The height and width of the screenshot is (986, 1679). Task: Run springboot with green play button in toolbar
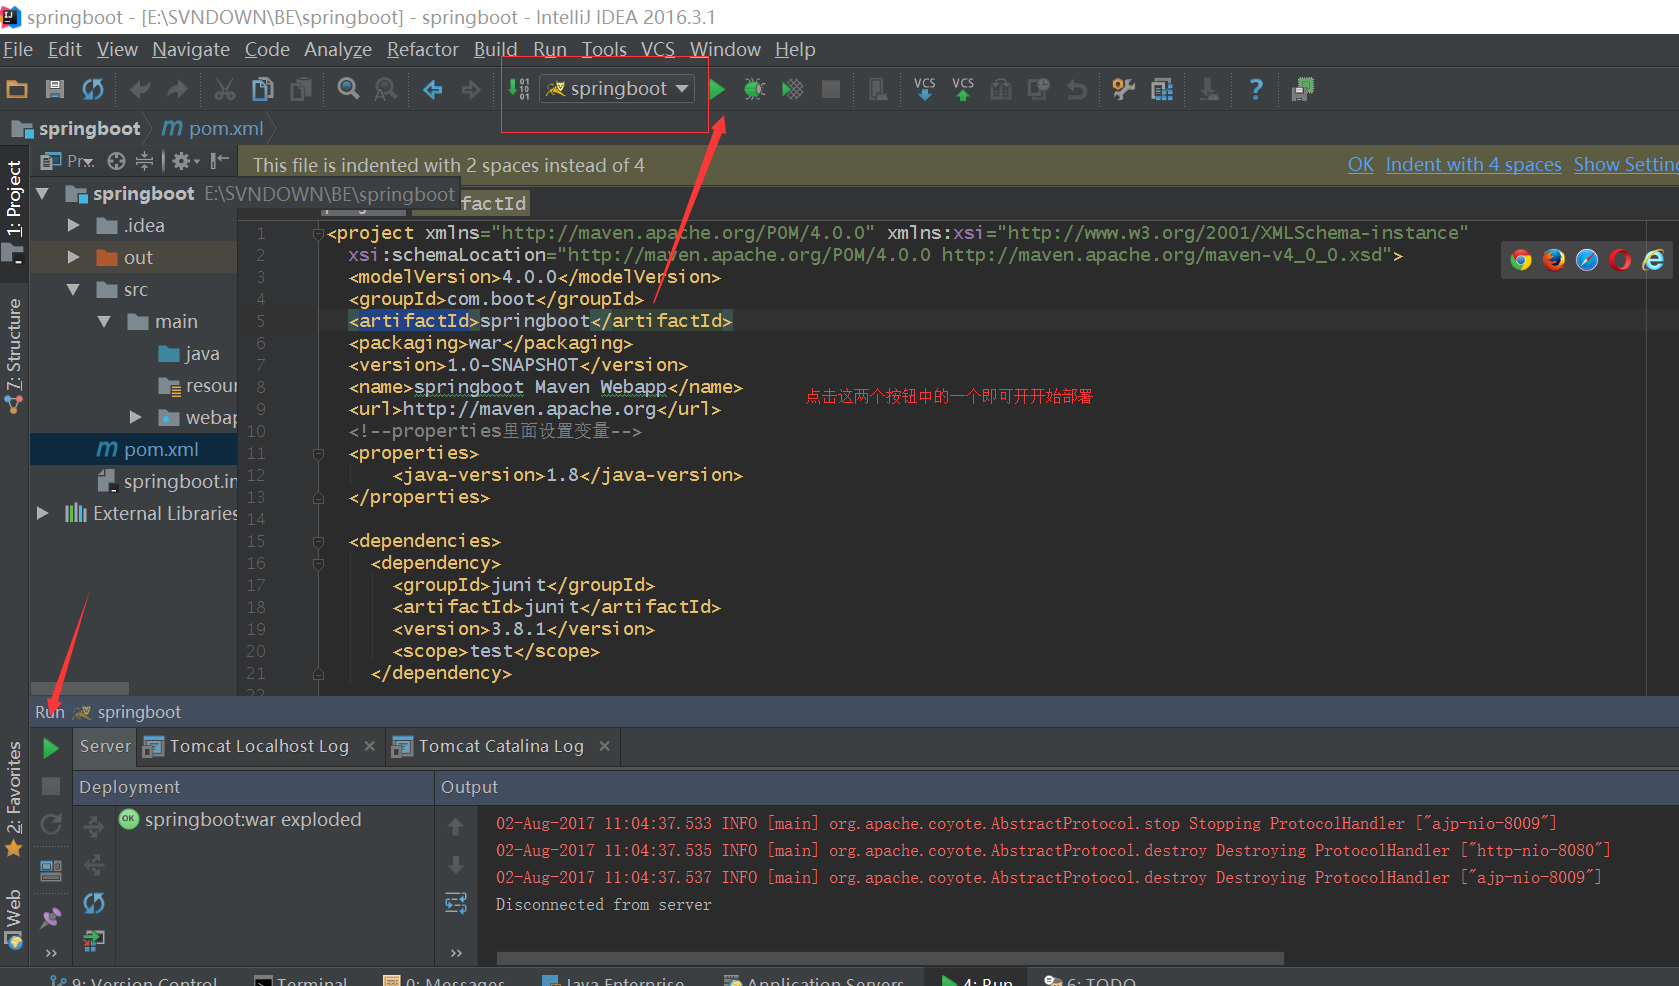[x=717, y=89]
